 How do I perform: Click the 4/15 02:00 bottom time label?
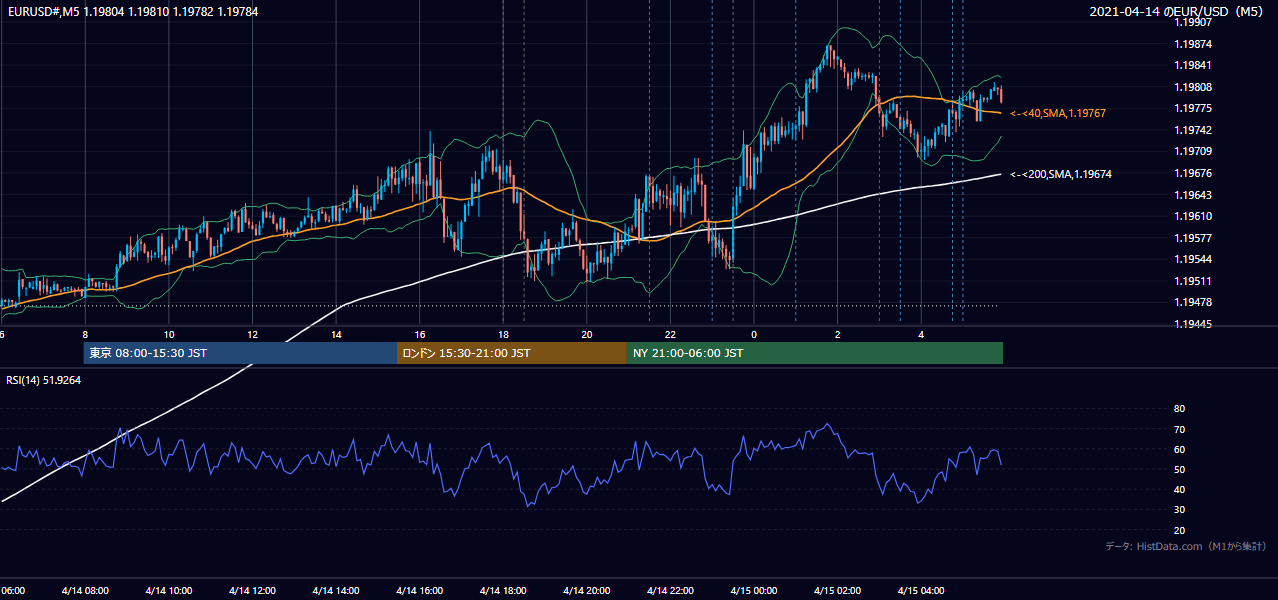(x=837, y=591)
